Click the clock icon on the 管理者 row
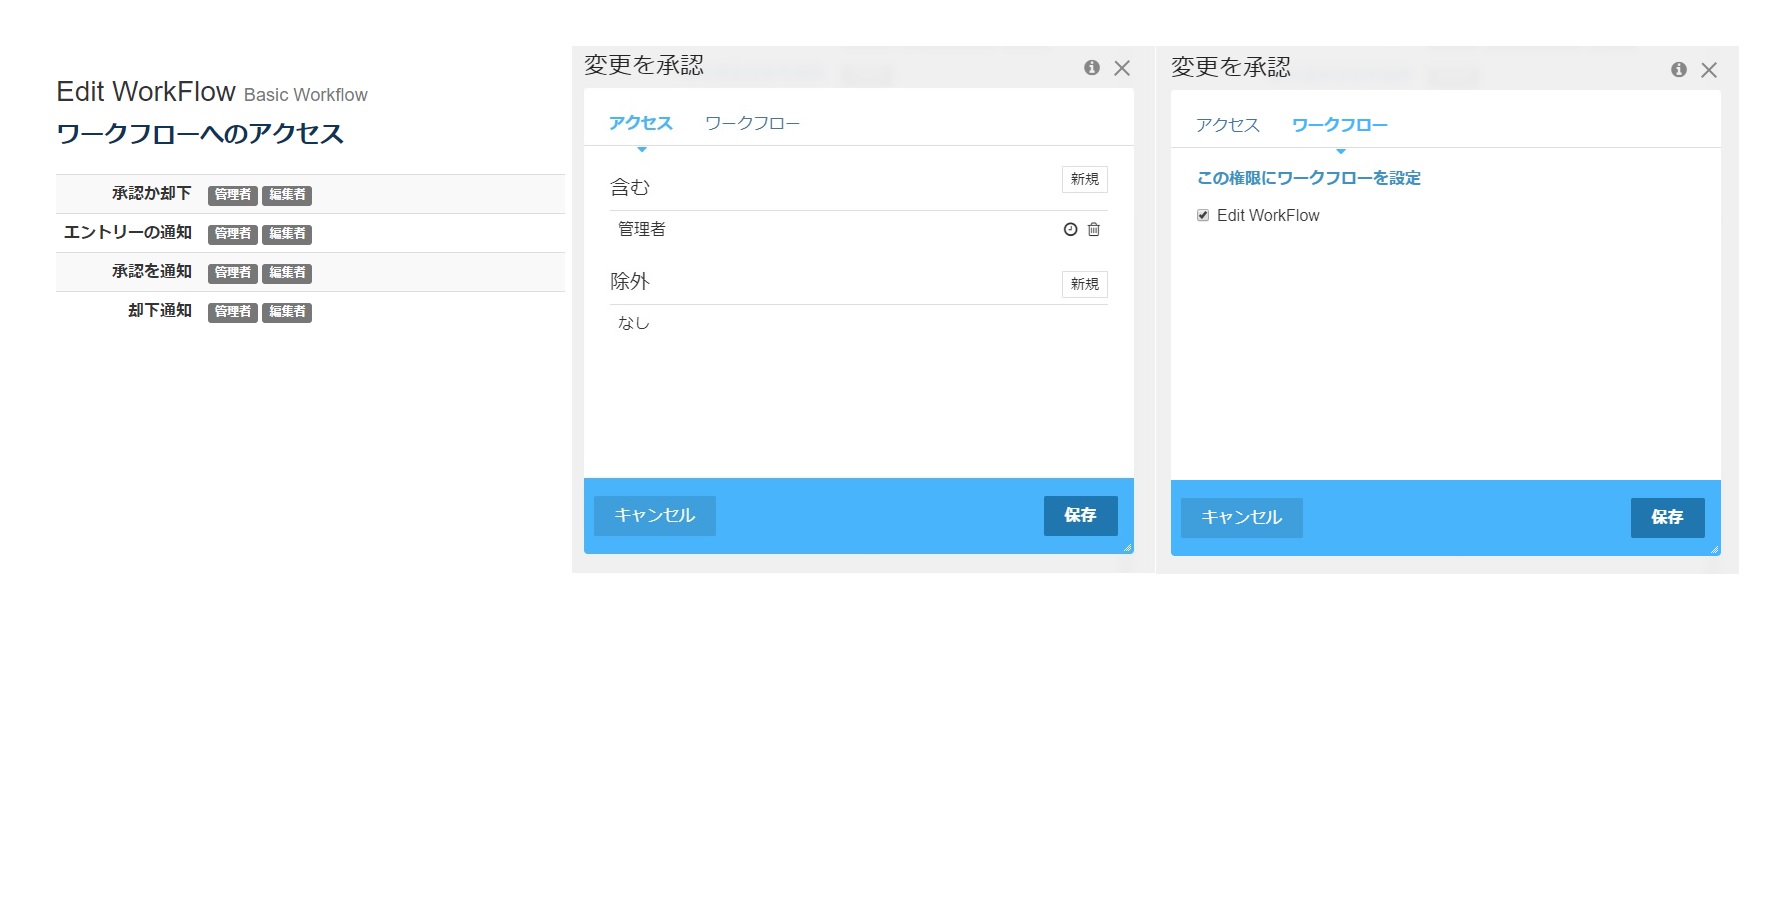1766x900 pixels. (1070, 229)
